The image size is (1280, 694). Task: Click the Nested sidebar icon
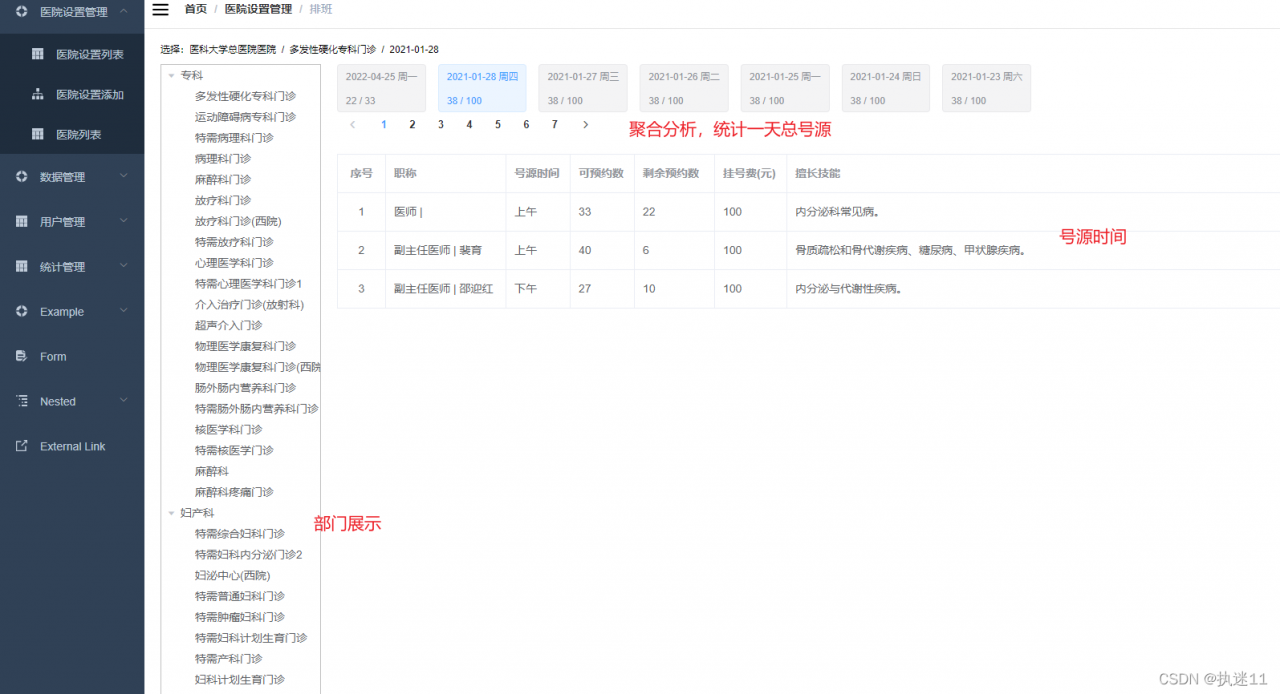click(24, 400)
